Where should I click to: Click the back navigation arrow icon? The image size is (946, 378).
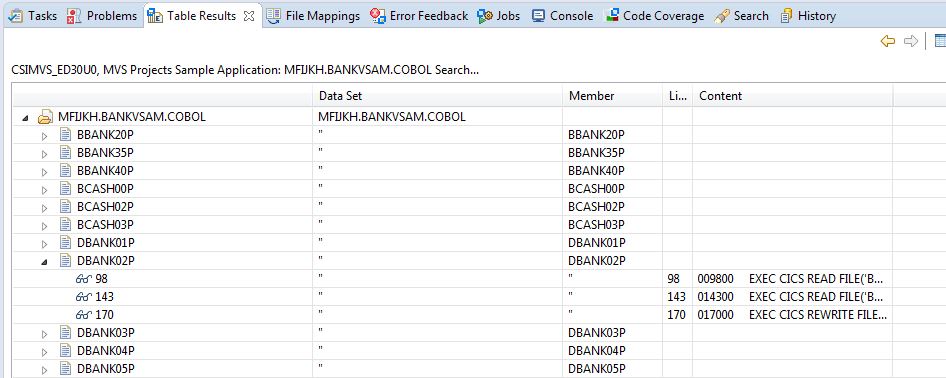tap(887, 41)
